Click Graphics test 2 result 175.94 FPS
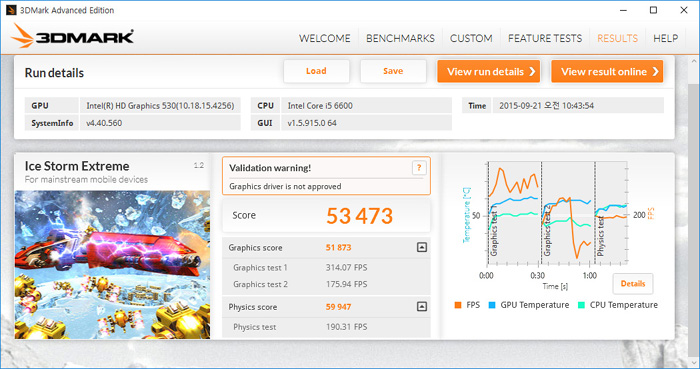Image resolution: width=700 pixels, height=369 pixels. [346, 284]
